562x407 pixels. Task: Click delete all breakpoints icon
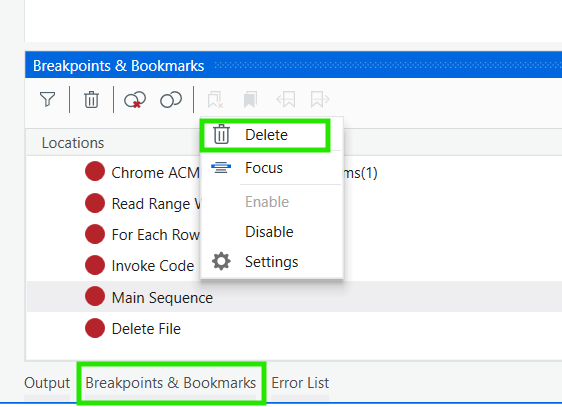coord(135,99)
